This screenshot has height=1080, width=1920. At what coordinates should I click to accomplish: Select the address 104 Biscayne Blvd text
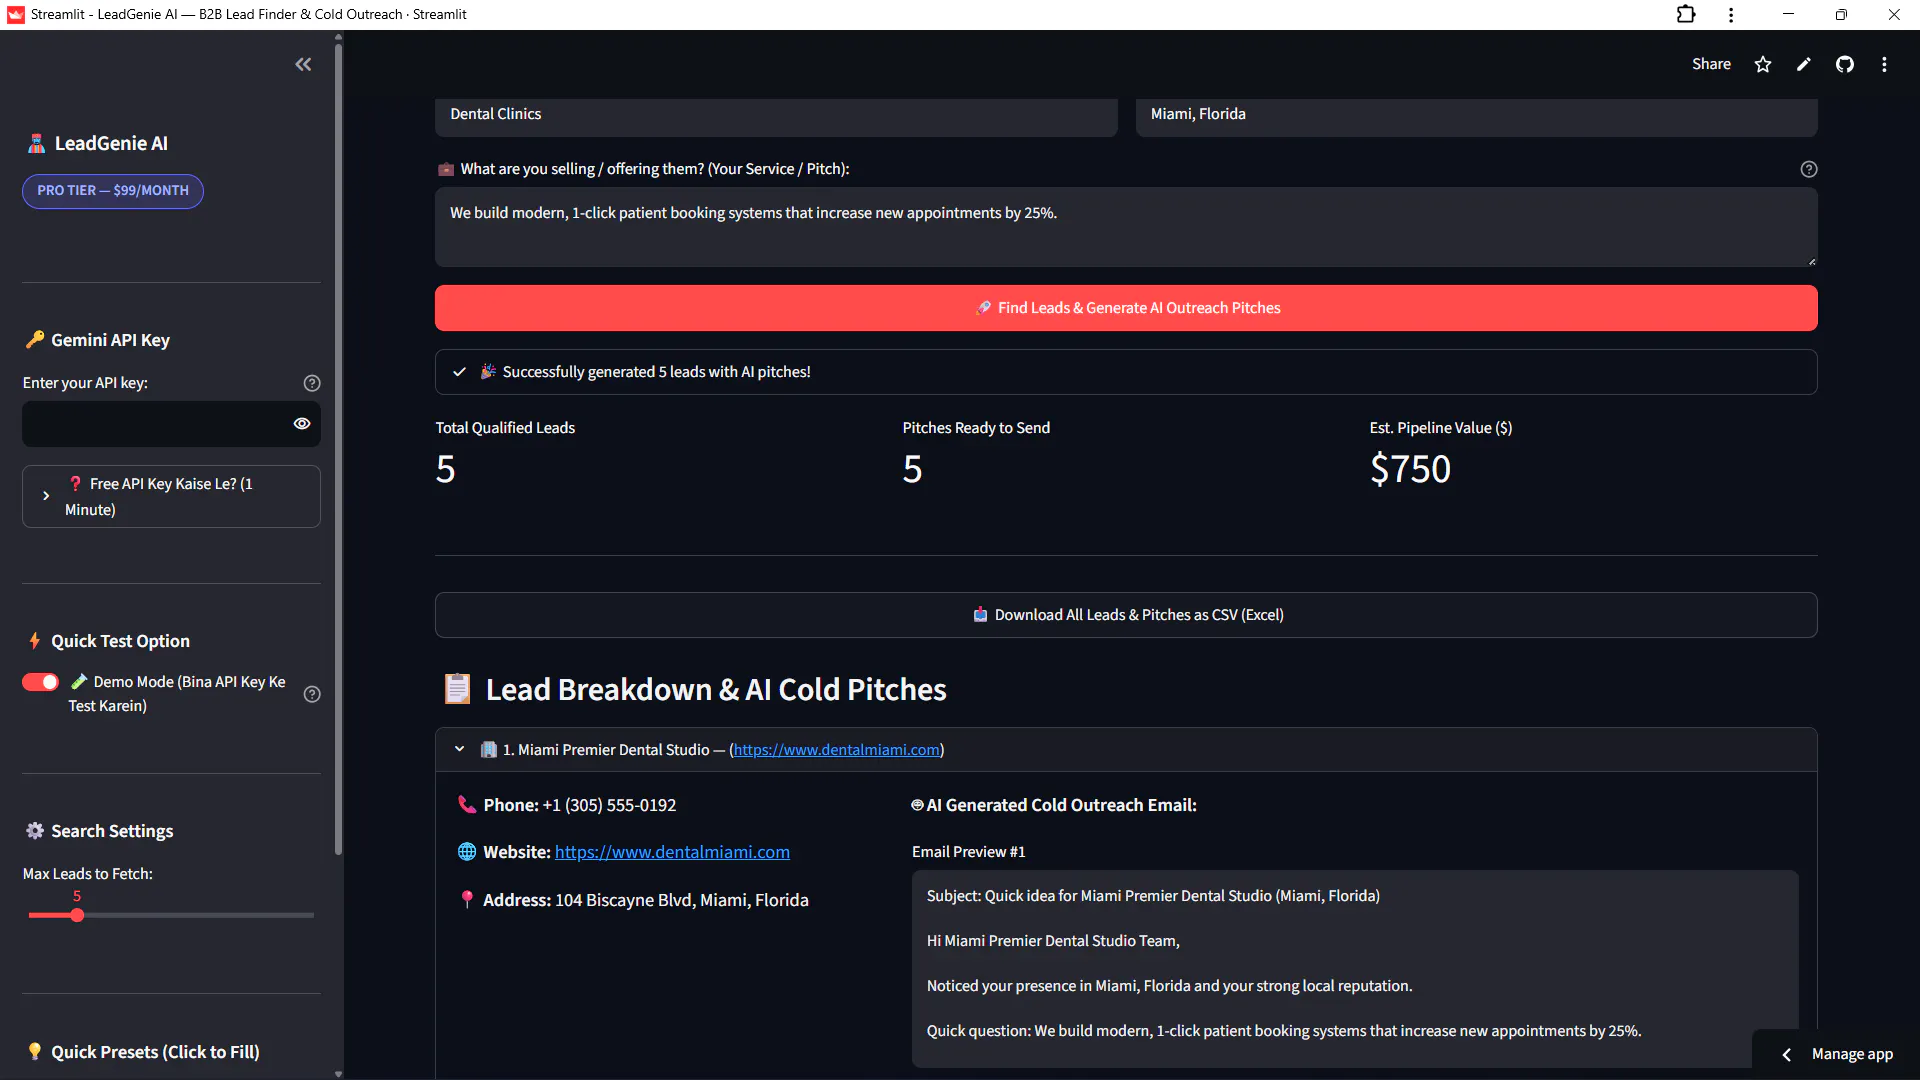click(682, 900)
